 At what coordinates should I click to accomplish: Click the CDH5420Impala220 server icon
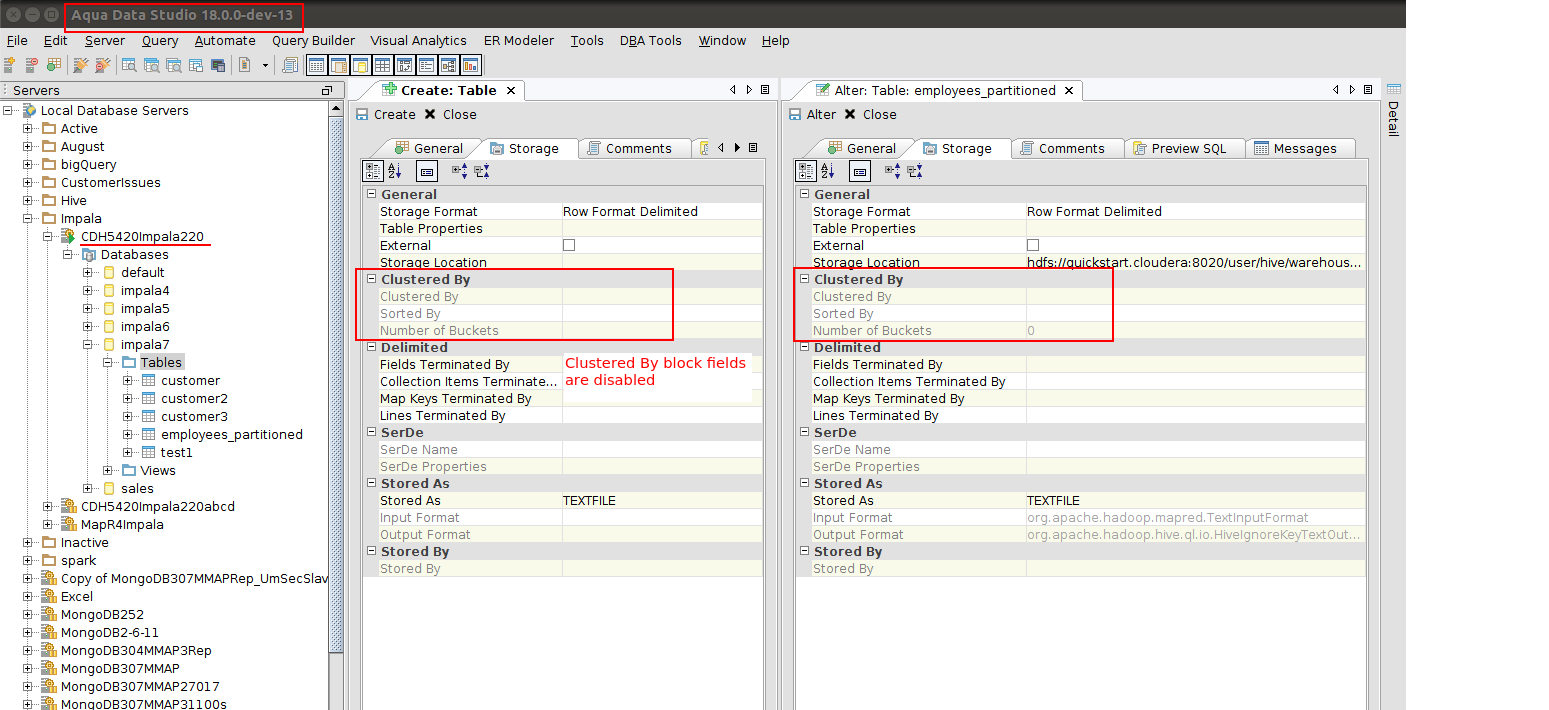point(69,236)
